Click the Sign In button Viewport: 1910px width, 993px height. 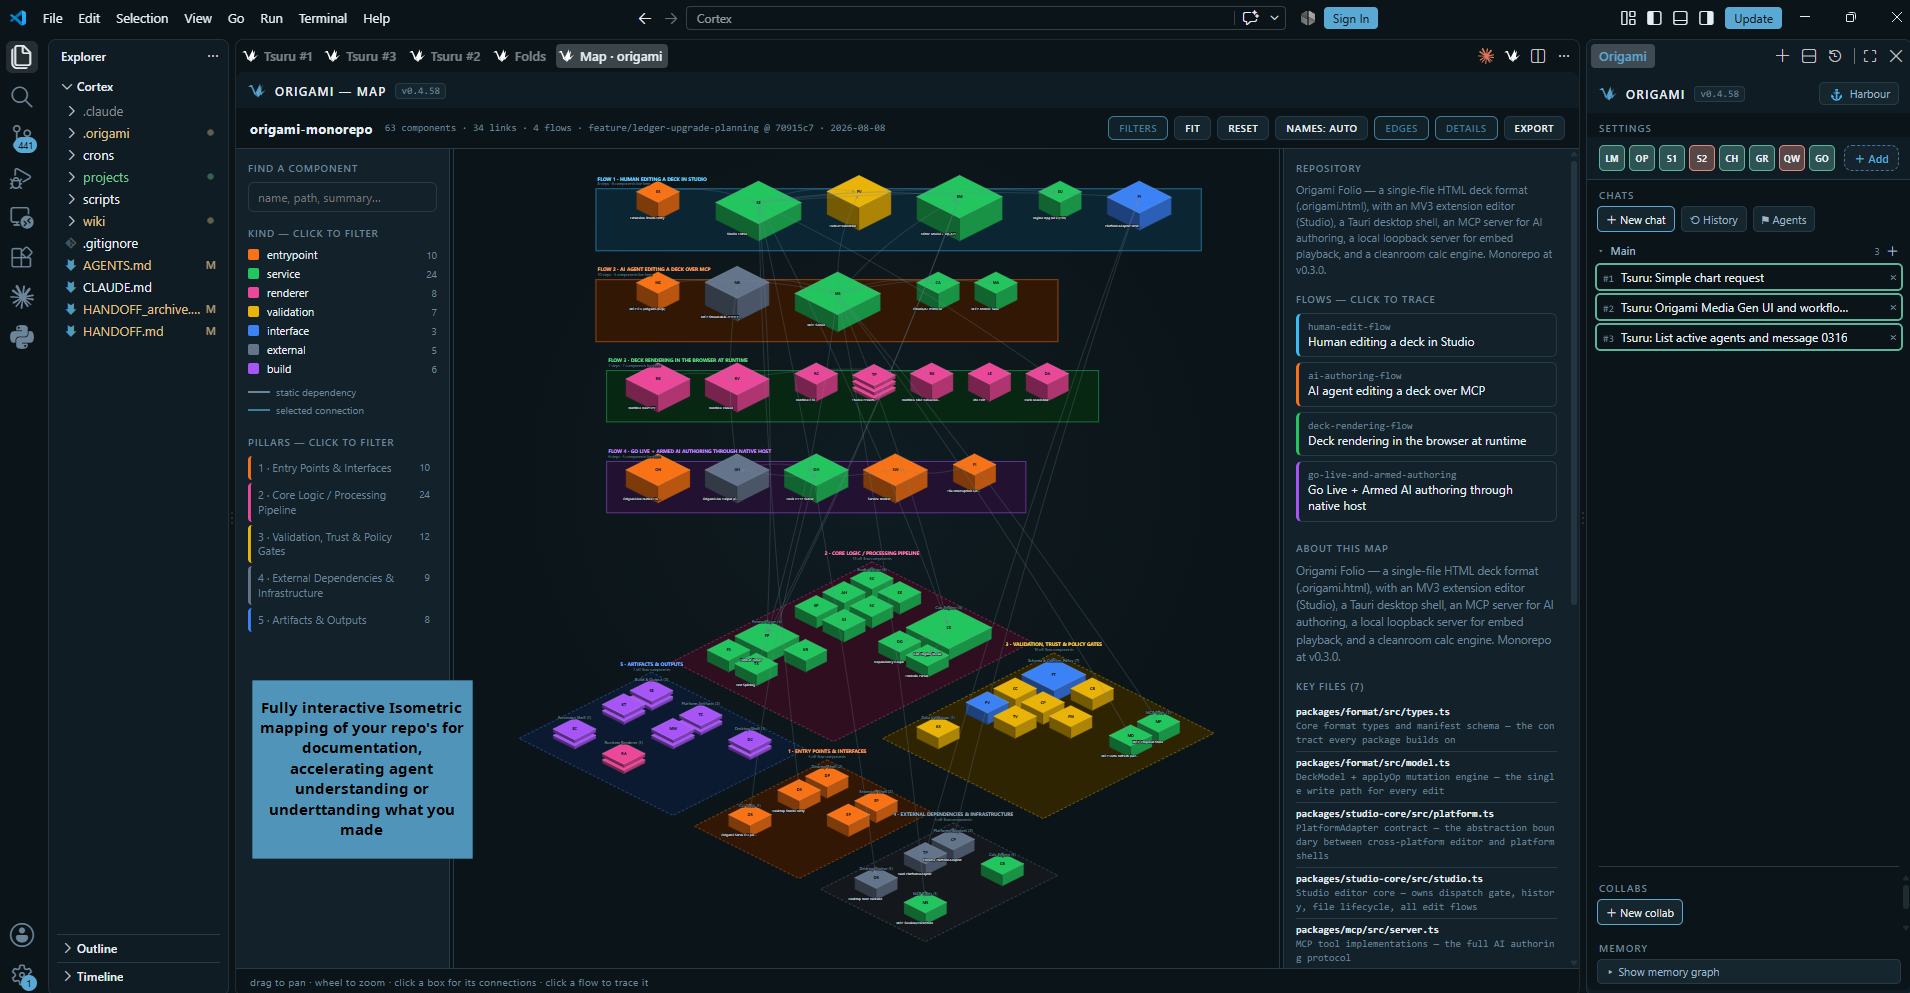pos(1351,18)
